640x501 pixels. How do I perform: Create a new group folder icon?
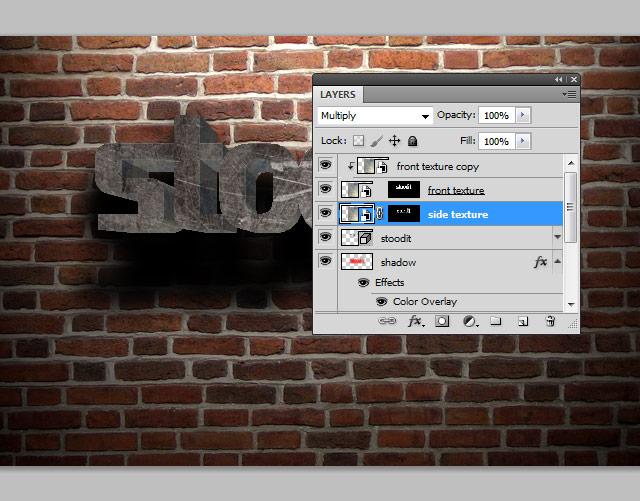pyautogui.click(x=496, y=321)
